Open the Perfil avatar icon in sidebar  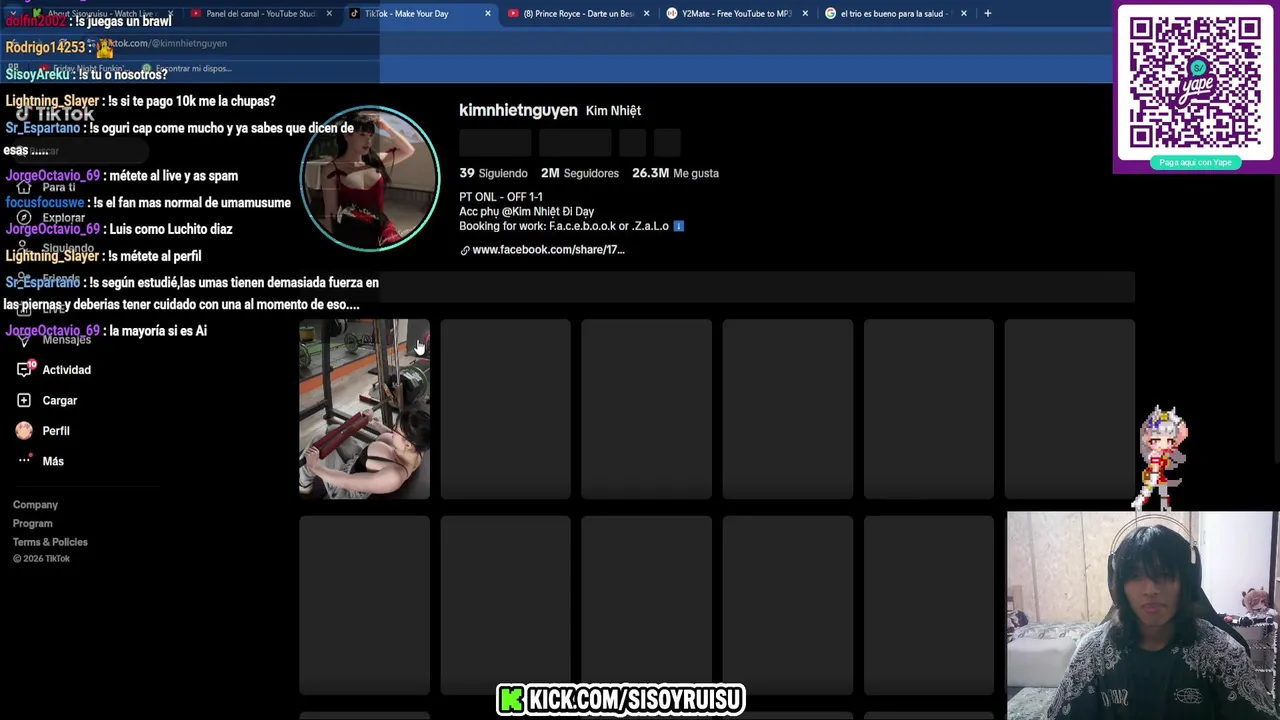click(x=24, y=430)
